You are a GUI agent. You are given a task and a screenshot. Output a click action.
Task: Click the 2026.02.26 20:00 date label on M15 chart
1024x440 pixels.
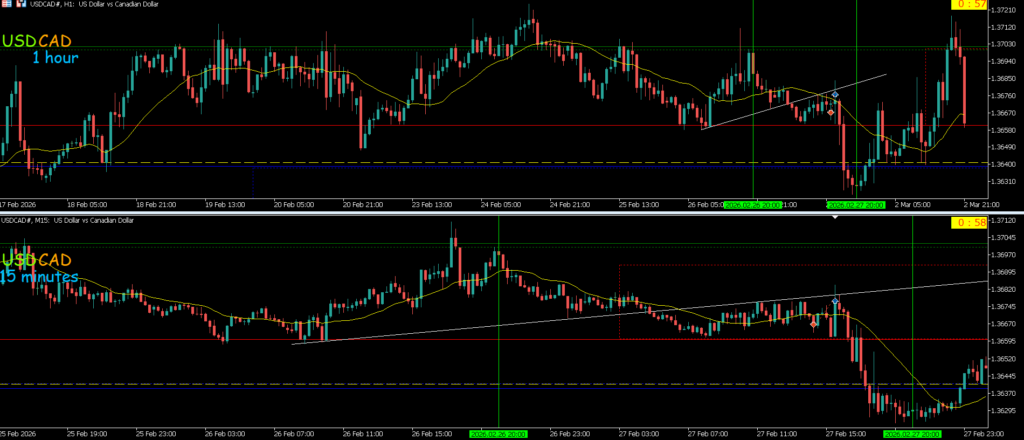(498, 435)
